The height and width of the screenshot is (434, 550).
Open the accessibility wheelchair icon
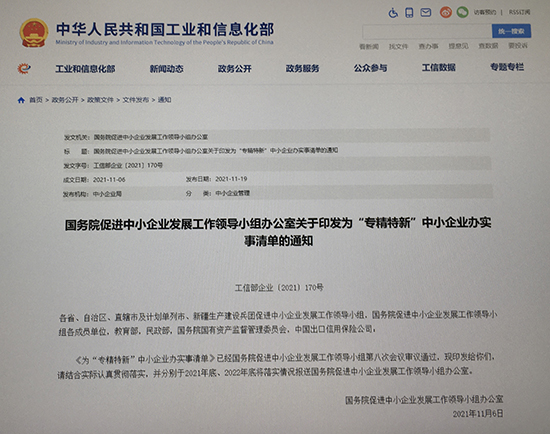393,13
